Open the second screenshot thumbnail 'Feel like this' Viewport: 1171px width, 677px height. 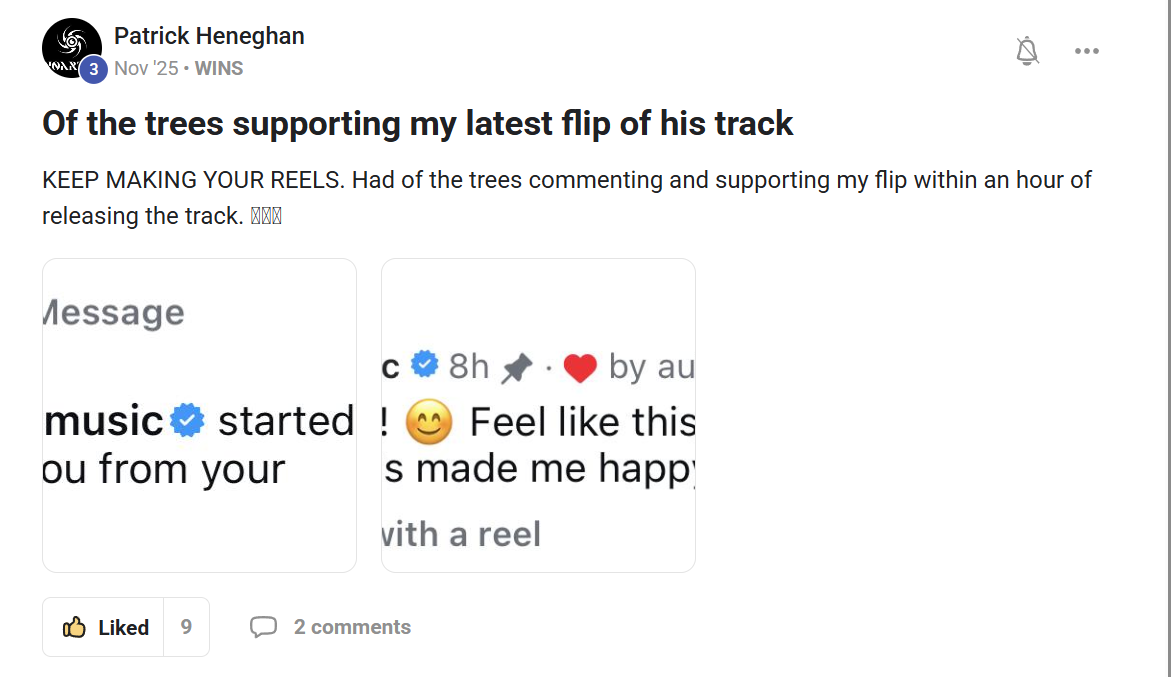(x=538, y=415)
